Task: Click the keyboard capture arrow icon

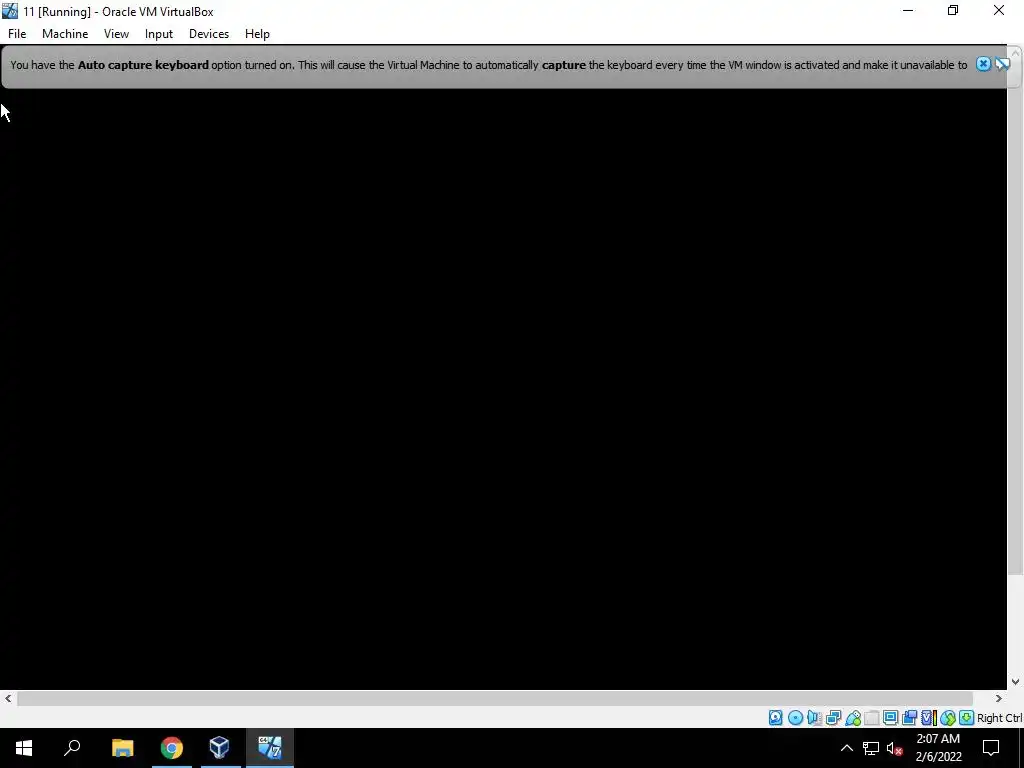Action: (967, 718)
